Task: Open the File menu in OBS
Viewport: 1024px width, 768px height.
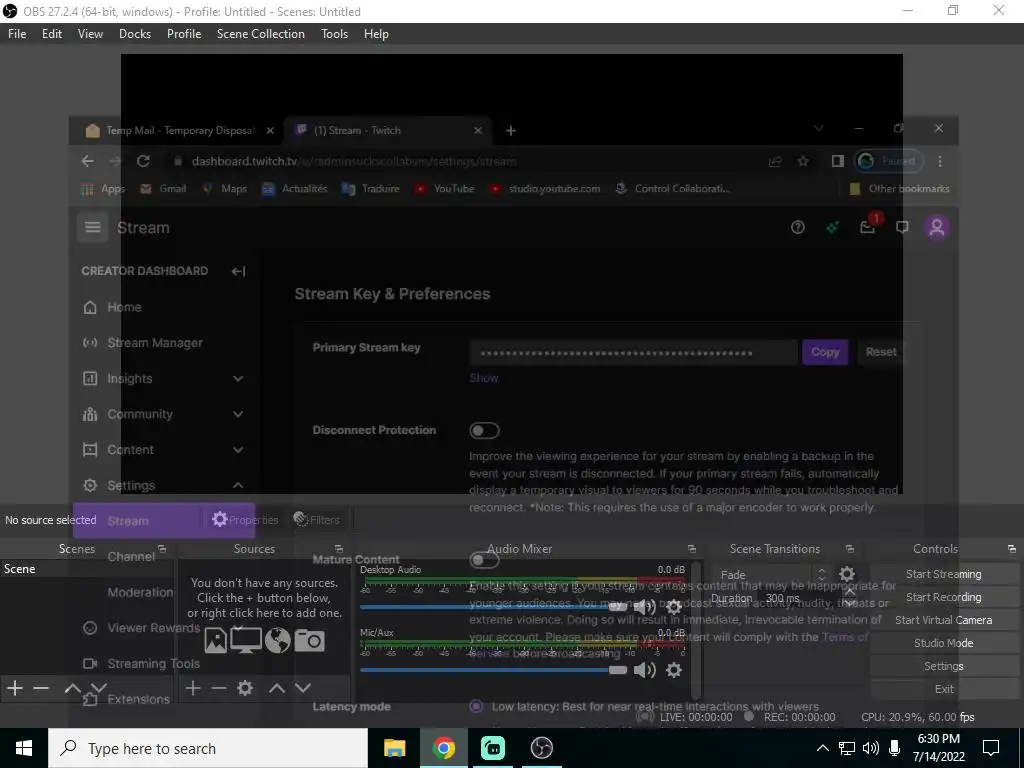Action: click(x=17, y=34)
